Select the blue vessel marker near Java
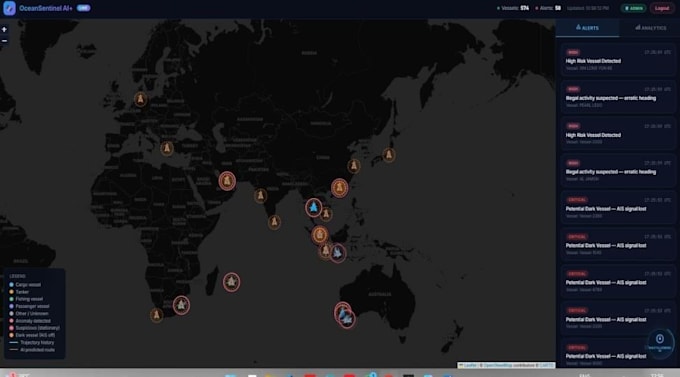 pyautogui.click(x=337, y=252)
